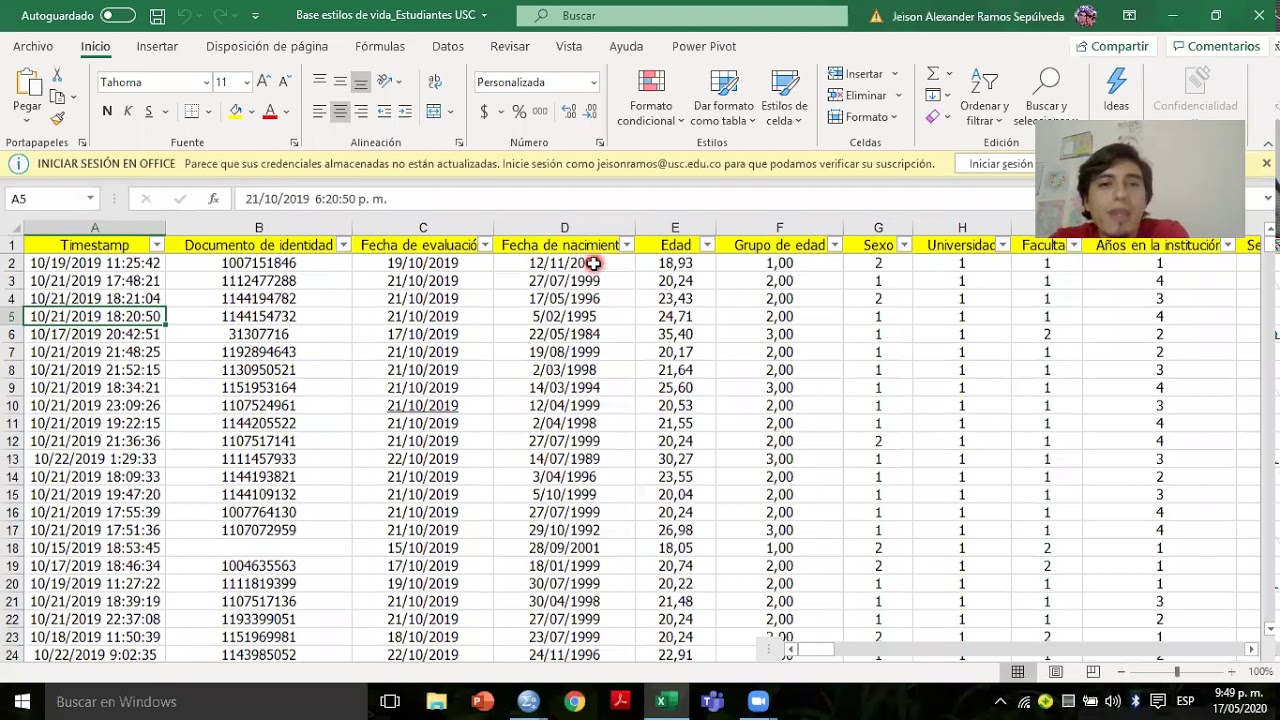Align text to the left

click(x=319, y=111)
